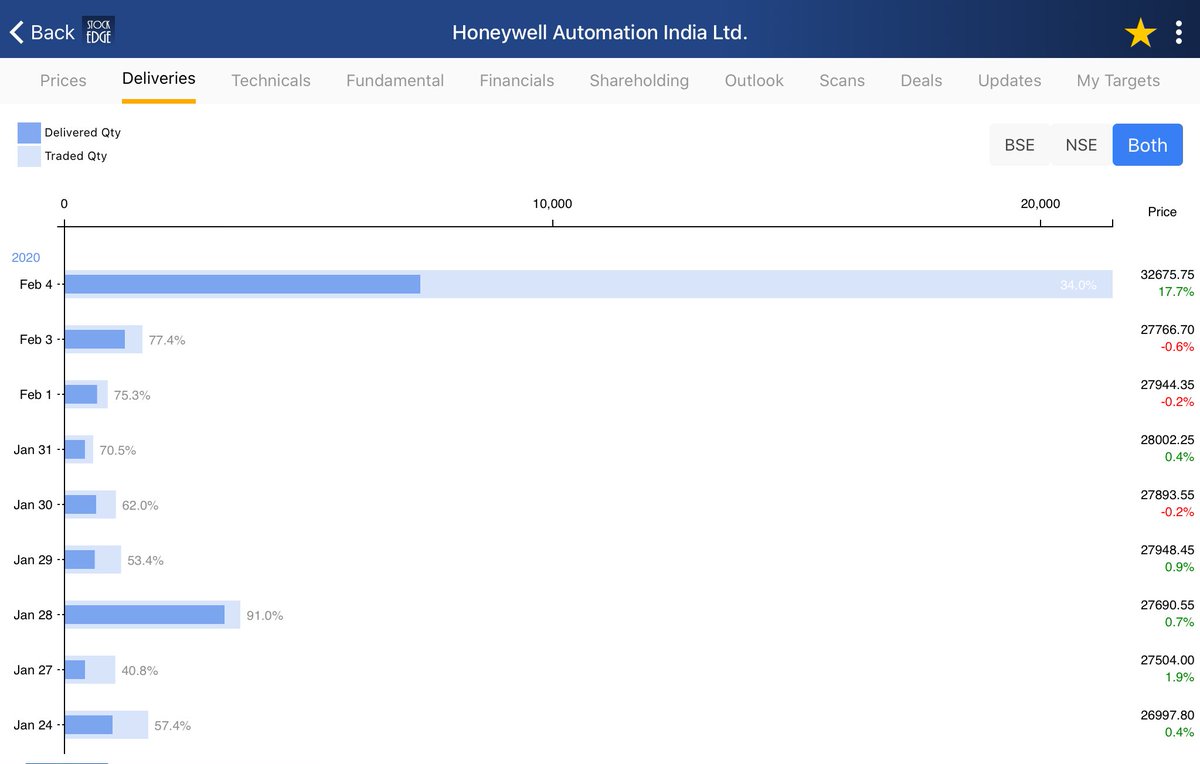Click the price 26997.80
1200x764 pixels.
pyautogui.click(x=1167, y=714)
